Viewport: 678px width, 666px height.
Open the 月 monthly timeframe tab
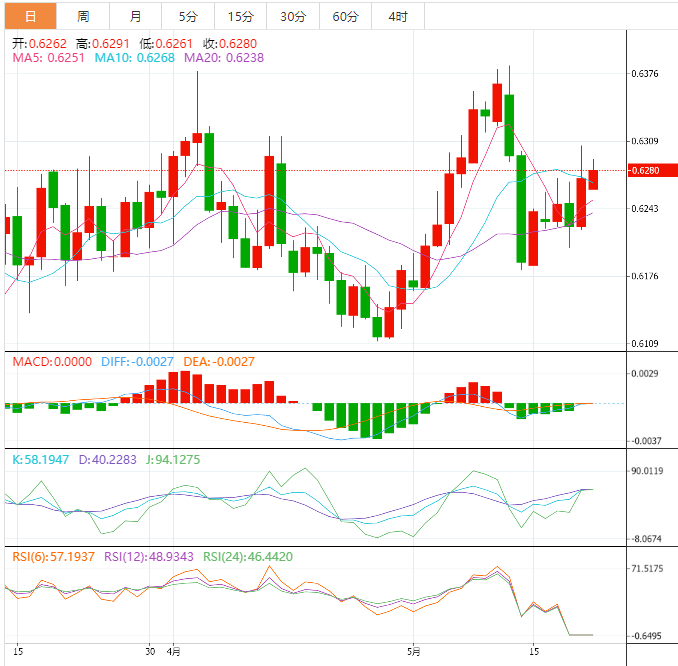point(135,17)
